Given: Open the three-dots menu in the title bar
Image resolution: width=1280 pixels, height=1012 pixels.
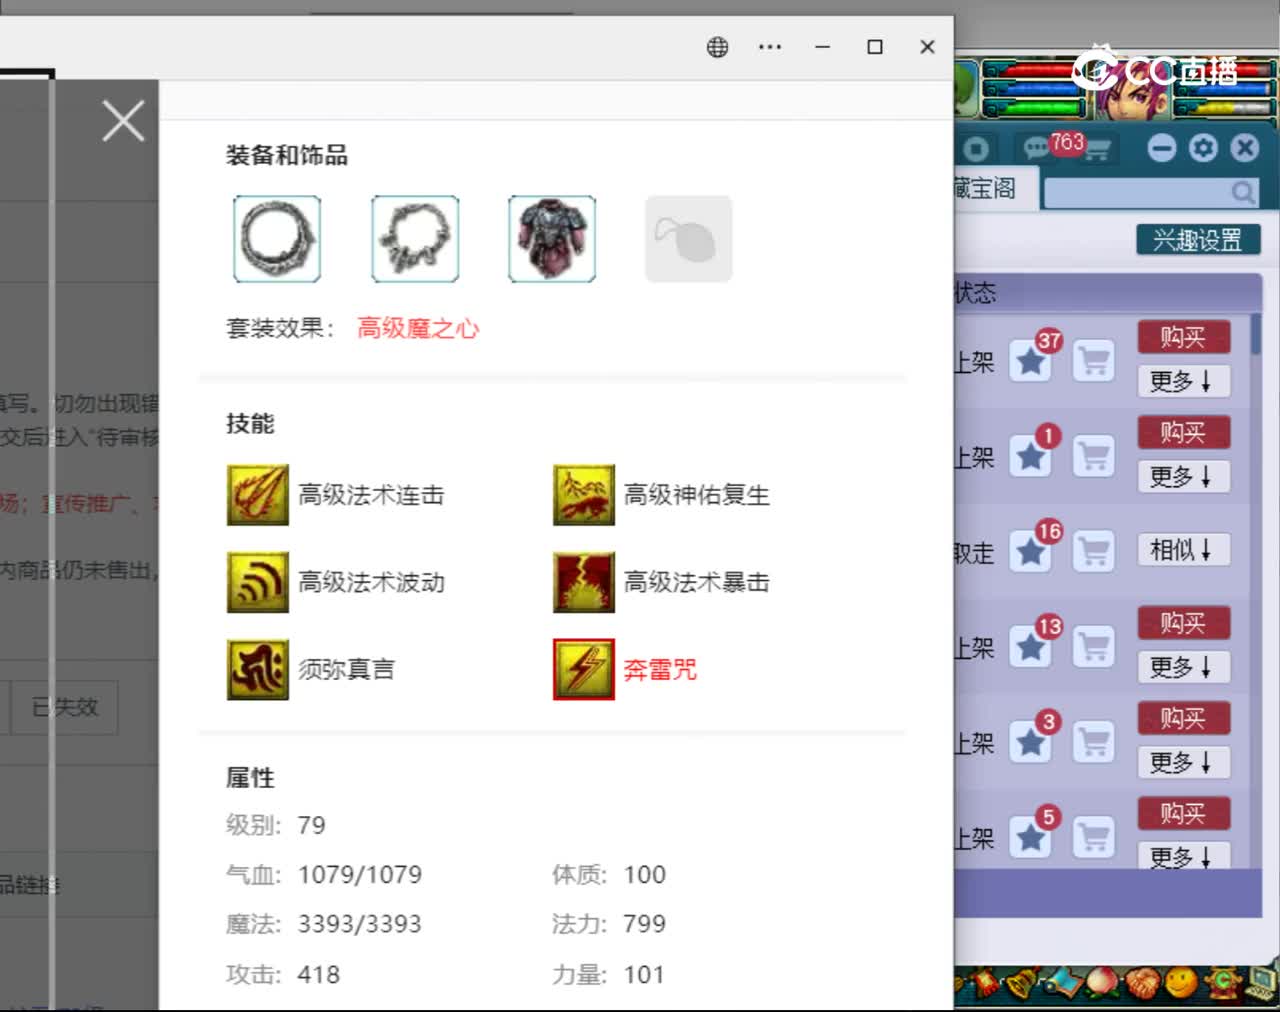Looking at the screenshot, I should [770, 47].
